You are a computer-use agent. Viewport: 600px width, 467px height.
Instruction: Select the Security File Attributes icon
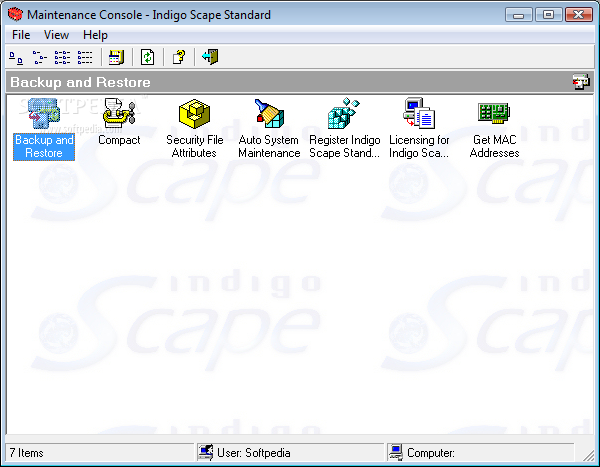click(194, 114)
